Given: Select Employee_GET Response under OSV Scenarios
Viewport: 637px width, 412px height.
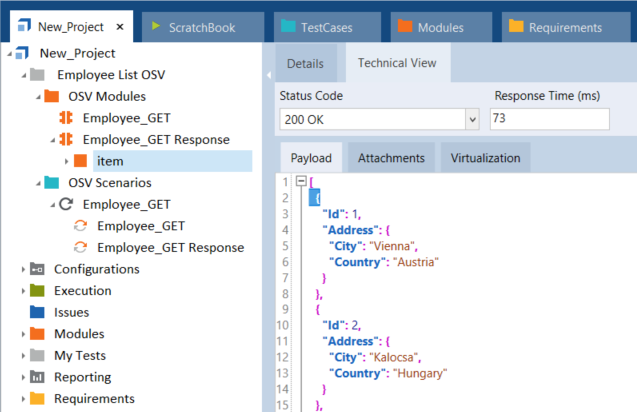Looking at the screenshot, I should coord(170,248).
